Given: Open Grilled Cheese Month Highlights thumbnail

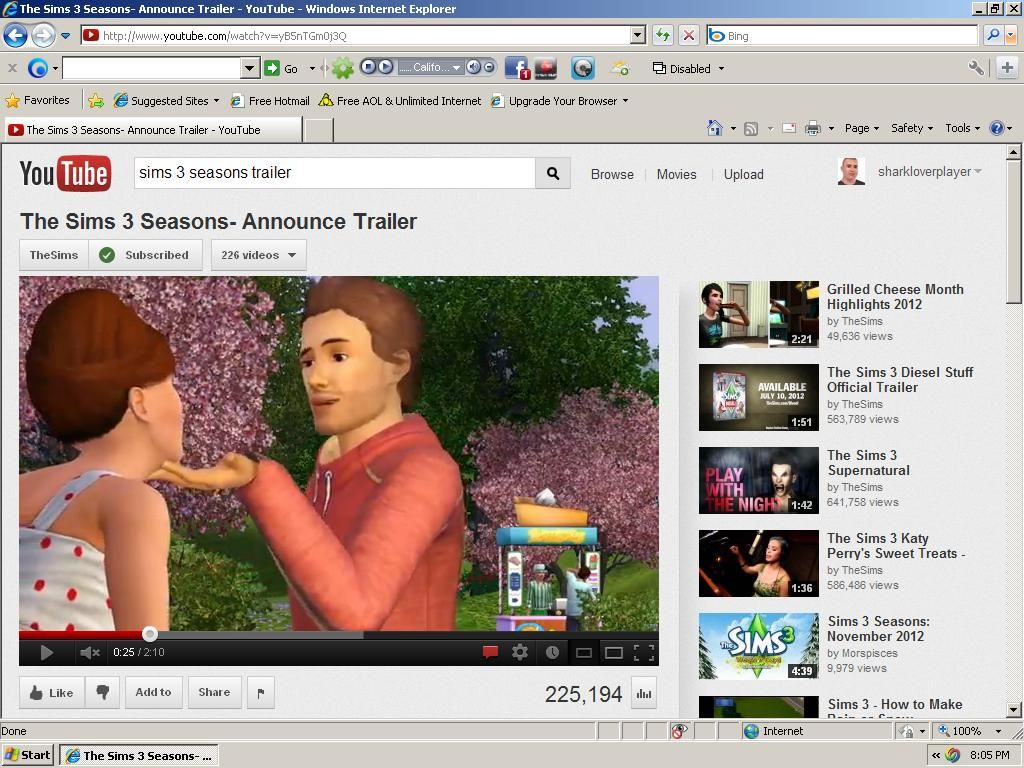Looking at the screenshot, I should (x=759, y=314).
